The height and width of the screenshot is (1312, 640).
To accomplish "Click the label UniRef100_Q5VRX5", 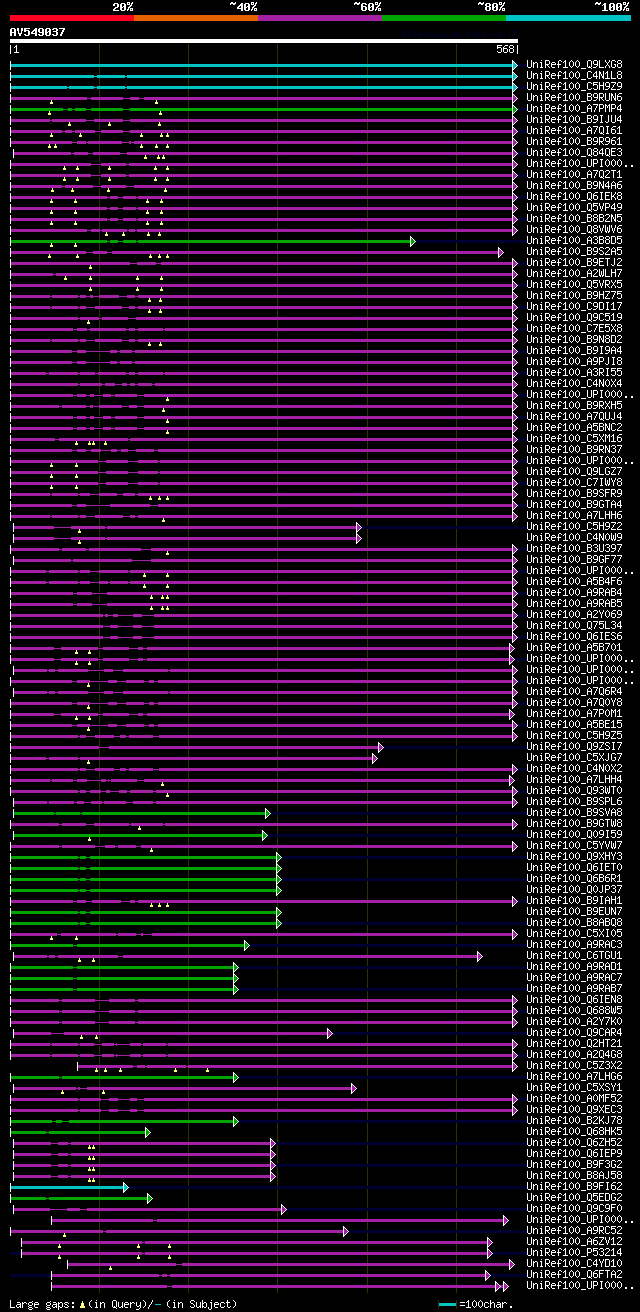I will [574, 284].
